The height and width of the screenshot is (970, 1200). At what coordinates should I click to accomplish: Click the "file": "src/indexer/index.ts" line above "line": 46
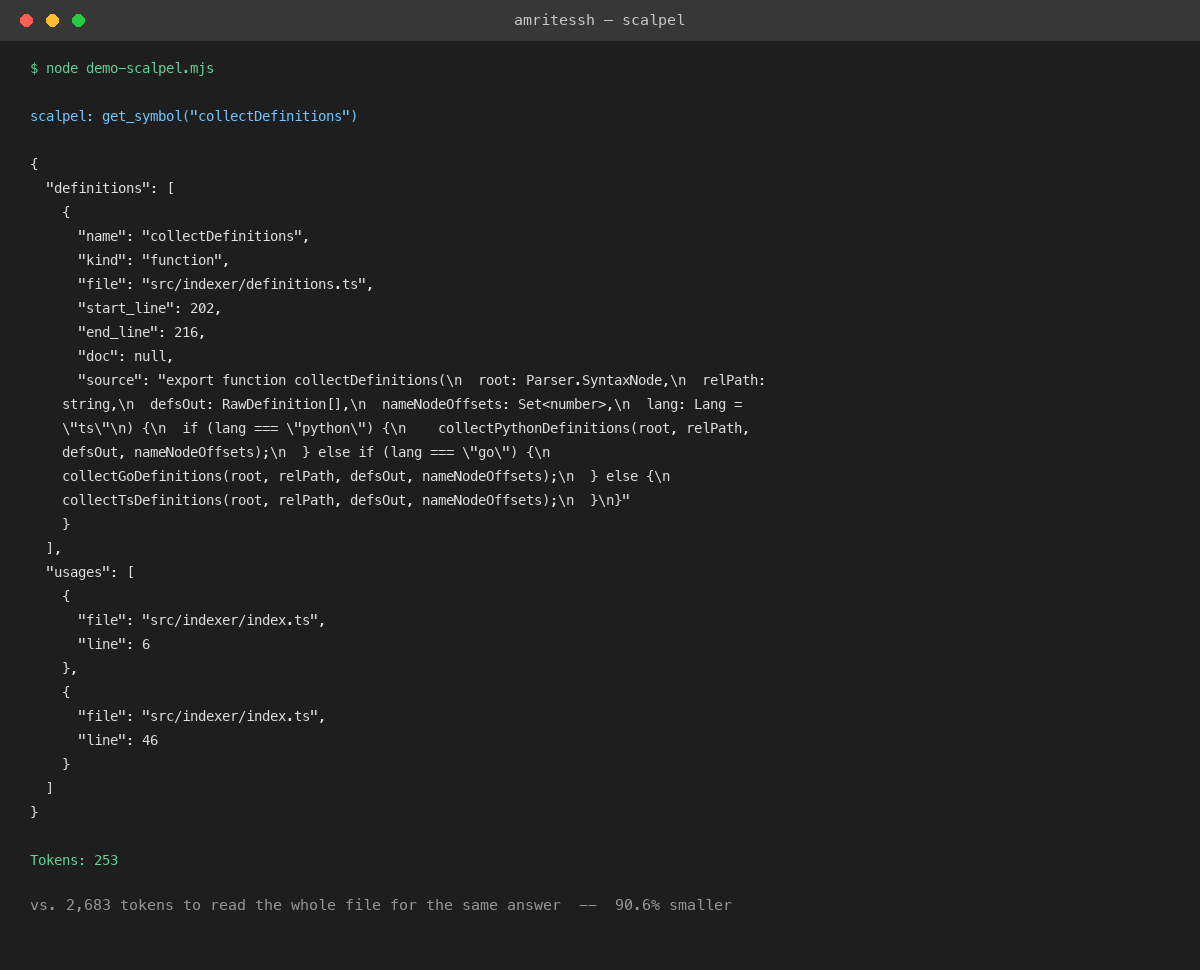202,716
